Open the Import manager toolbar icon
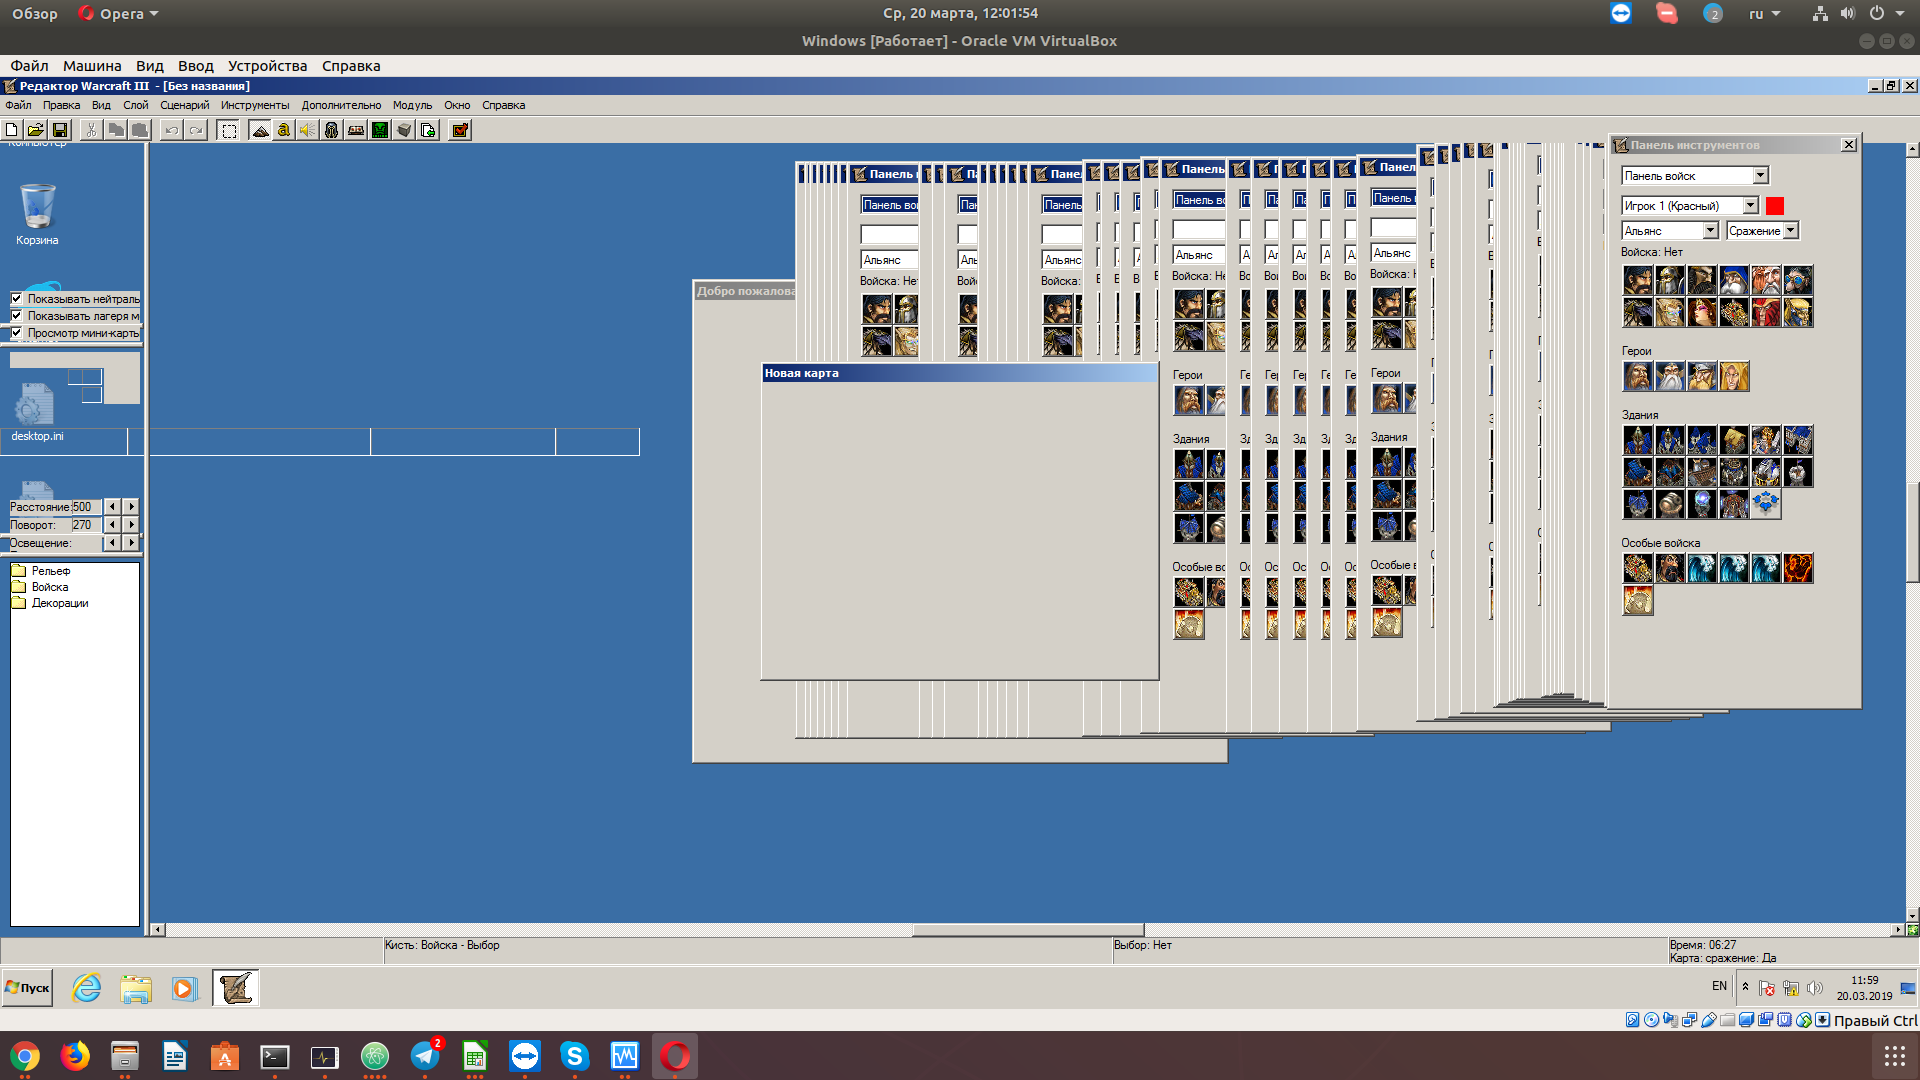Viewport: 1920px width, 1080px height. pos(428,130)
